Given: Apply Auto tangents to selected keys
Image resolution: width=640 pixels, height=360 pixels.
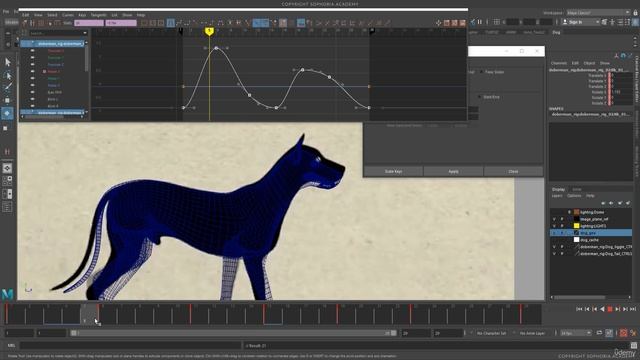Looking at the screenshot, I should (x=170, y=23).
